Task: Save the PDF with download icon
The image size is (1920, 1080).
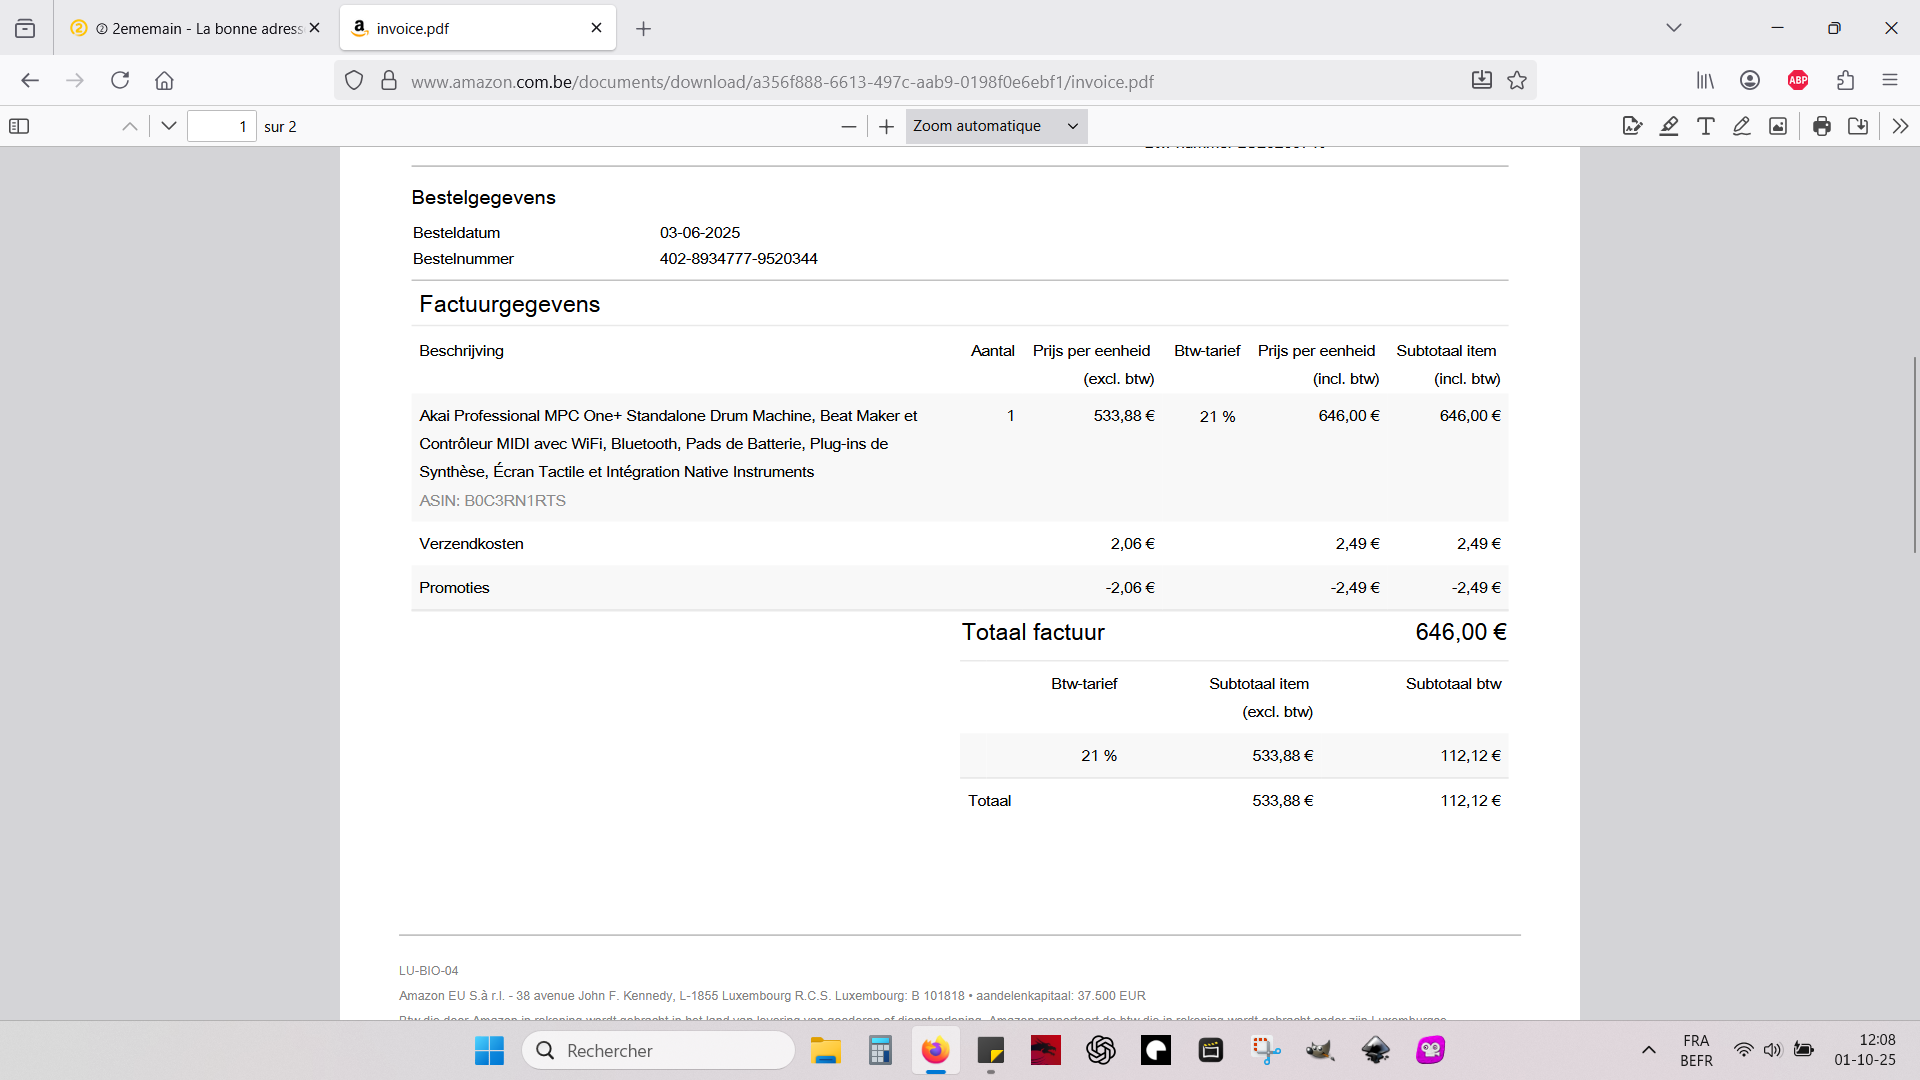Action: point(1858,126)
